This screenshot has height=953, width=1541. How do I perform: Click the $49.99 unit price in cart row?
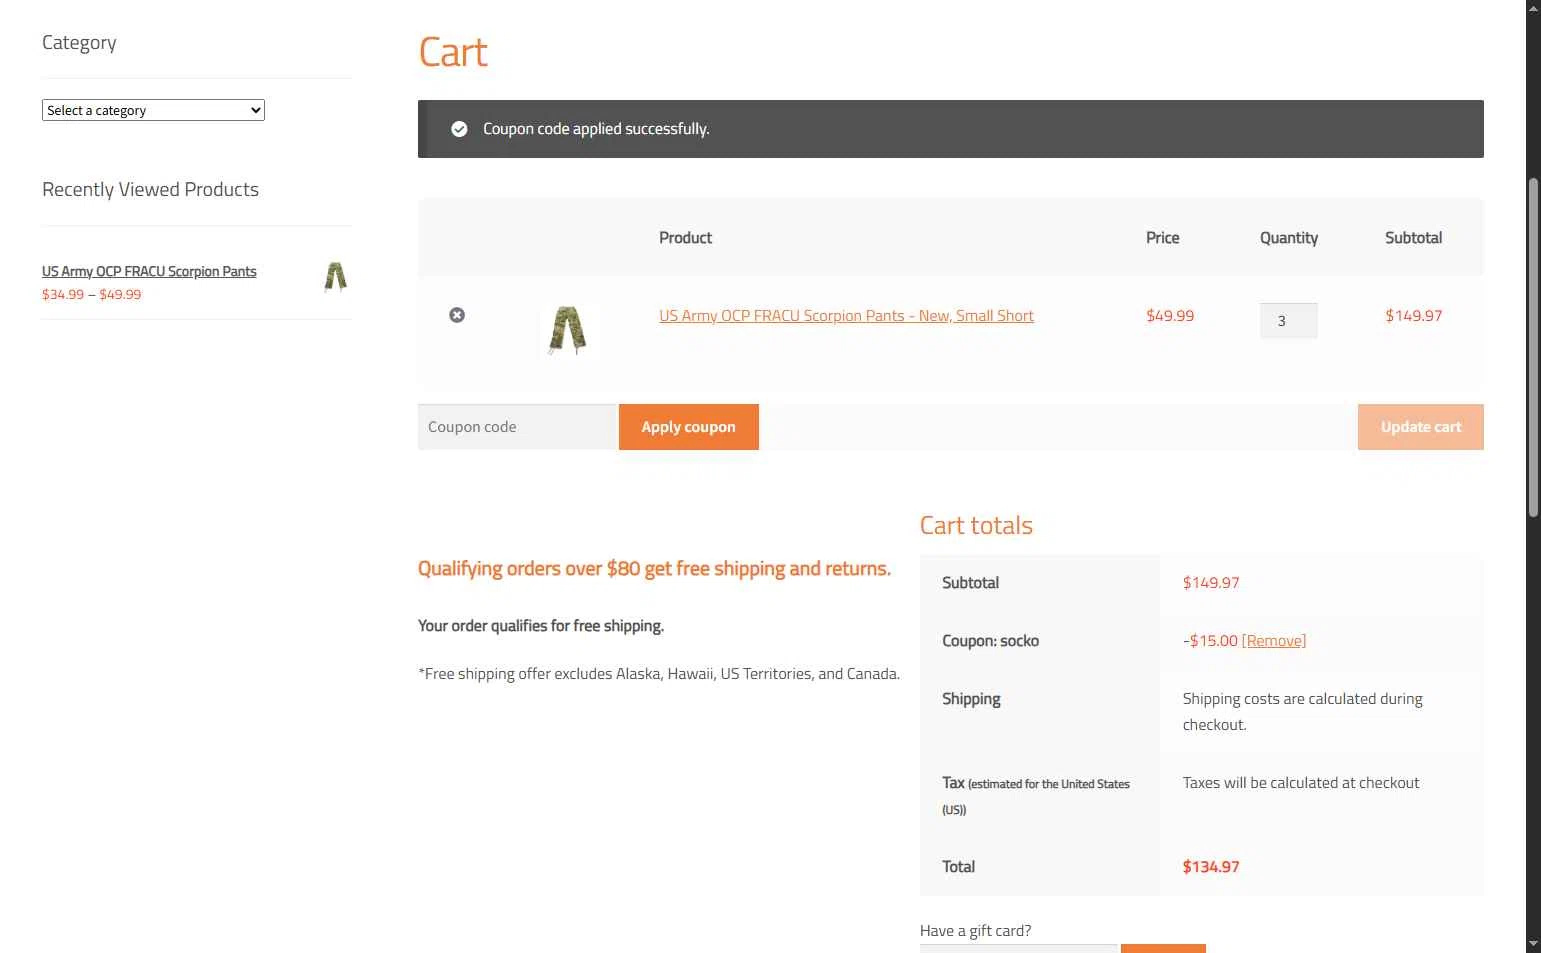[x=1170, y=316]
